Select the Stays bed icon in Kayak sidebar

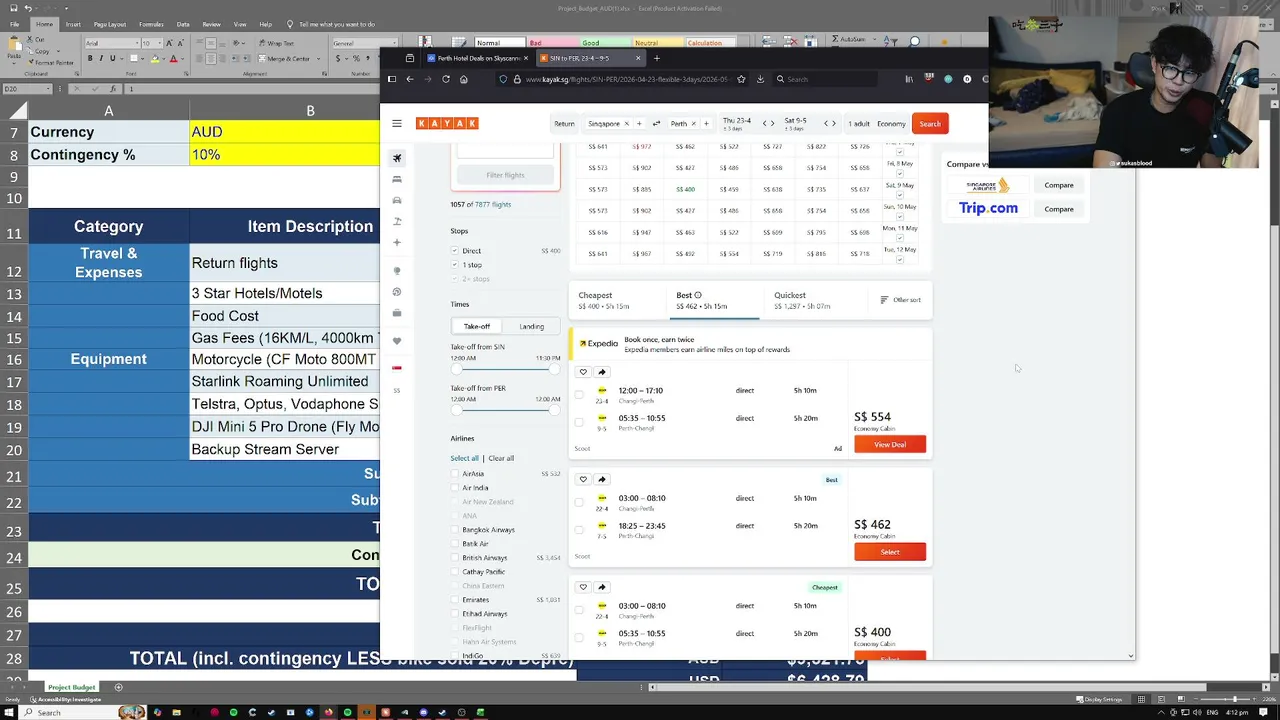tap(397, 179)
